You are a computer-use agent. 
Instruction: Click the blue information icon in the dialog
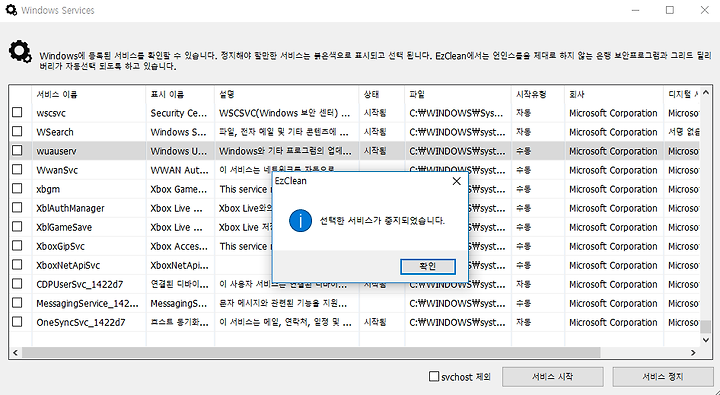click(x=300, y=220)
